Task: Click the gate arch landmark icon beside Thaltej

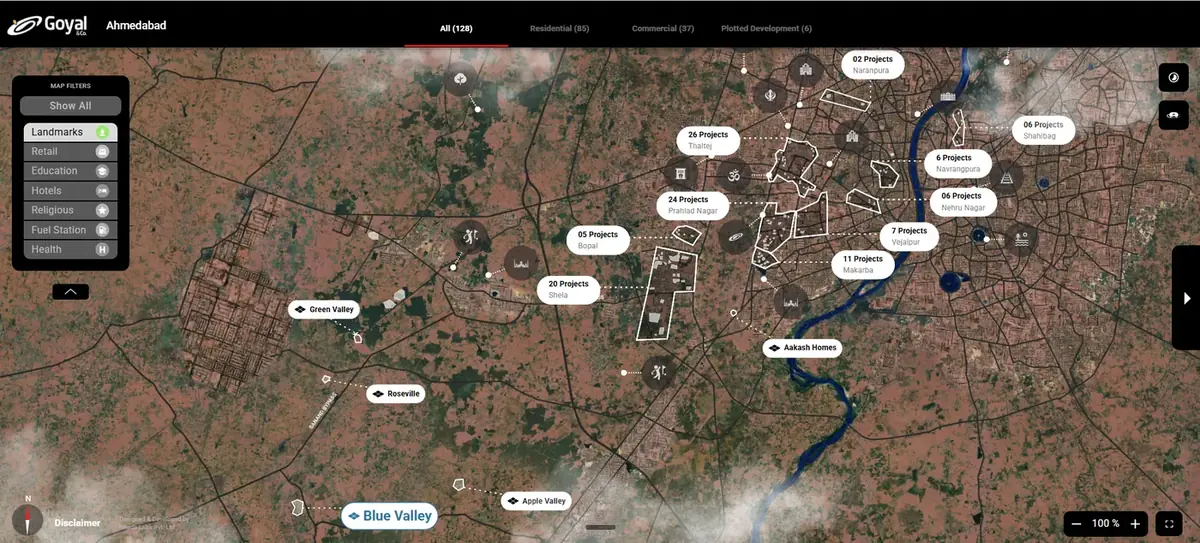Action: pyautogui.click(x=680, y=172)
